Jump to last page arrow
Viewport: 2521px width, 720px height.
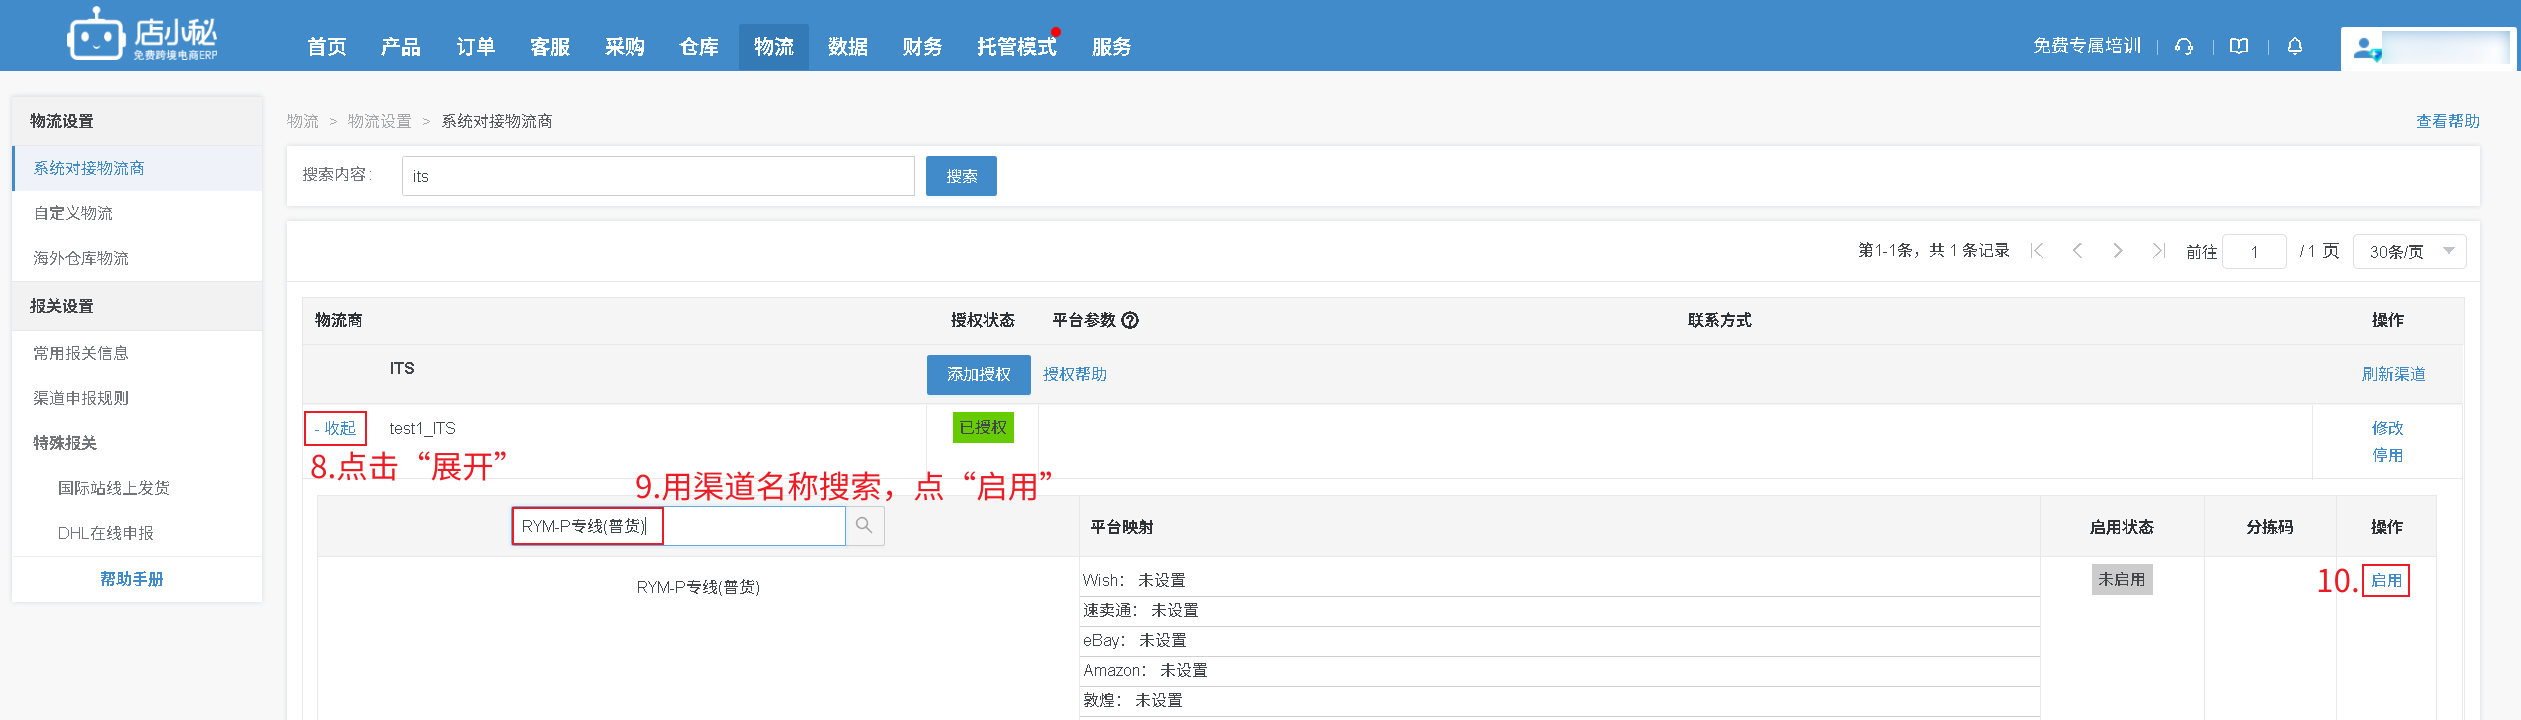tap(2158, 251)
